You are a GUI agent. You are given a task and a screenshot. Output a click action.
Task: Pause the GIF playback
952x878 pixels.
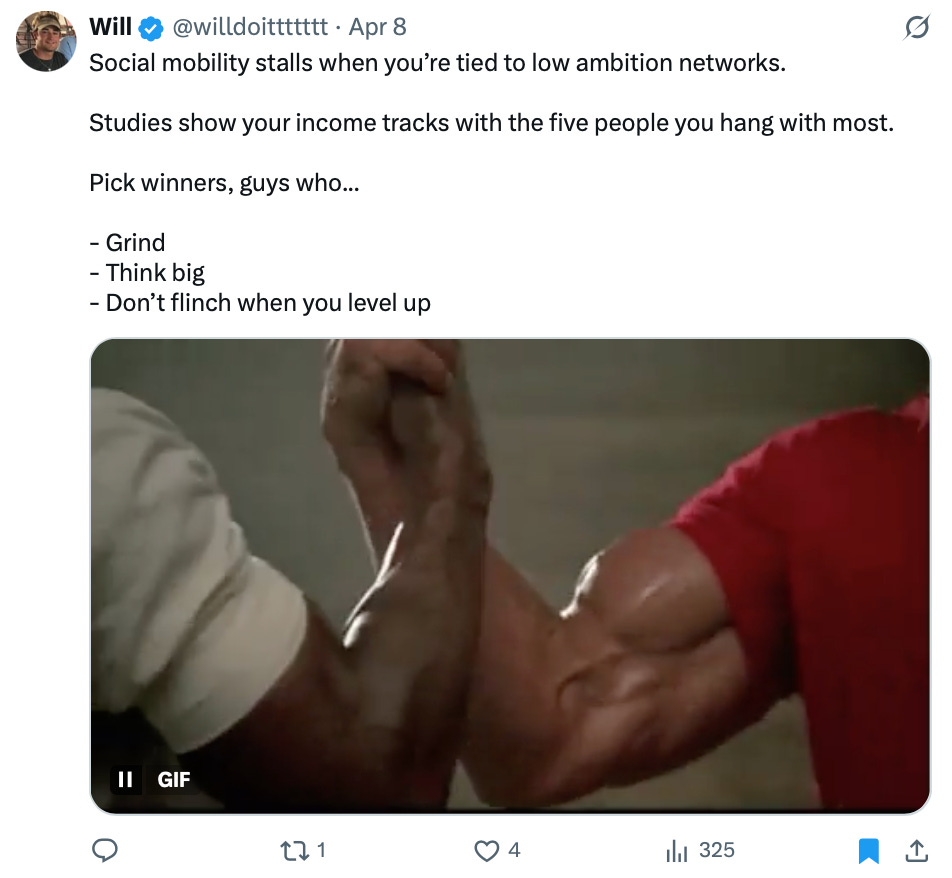125,779
